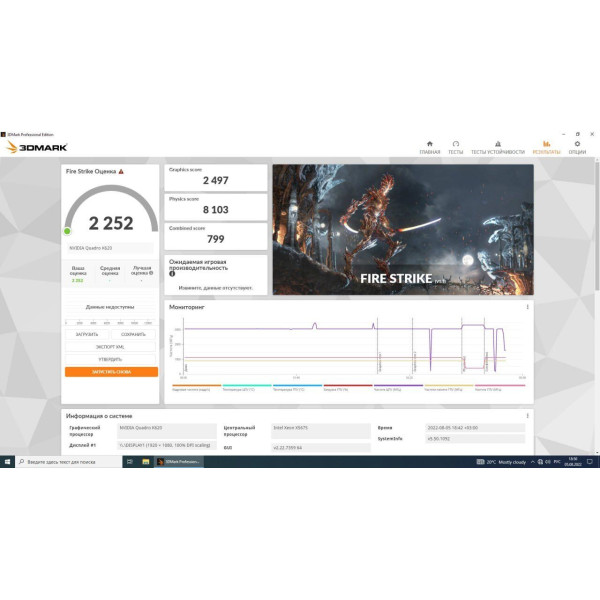The image size is (600, 600).
Task: Click 3DMark Professional taskbar button
Action: pos(179,462)
